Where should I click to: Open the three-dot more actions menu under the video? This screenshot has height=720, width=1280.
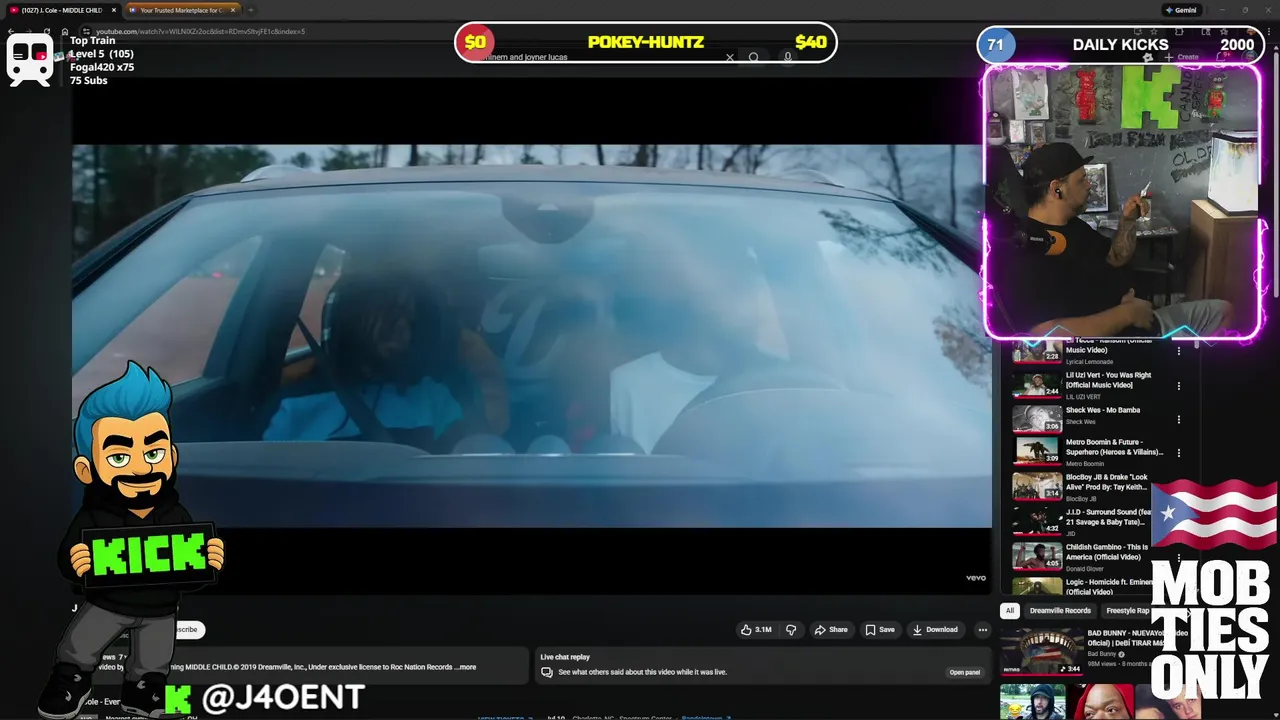point(983,630)
